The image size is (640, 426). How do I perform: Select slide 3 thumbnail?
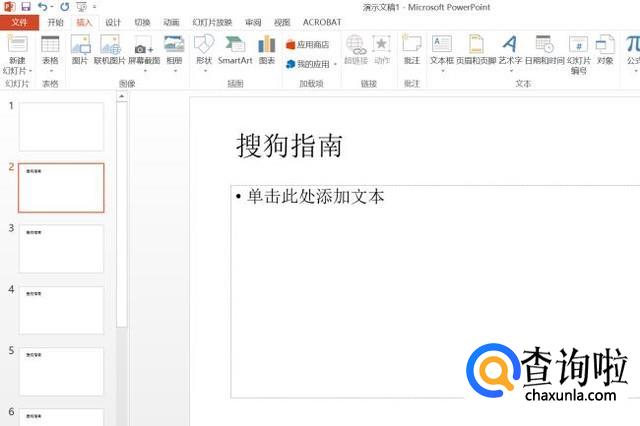coord(61,249)
